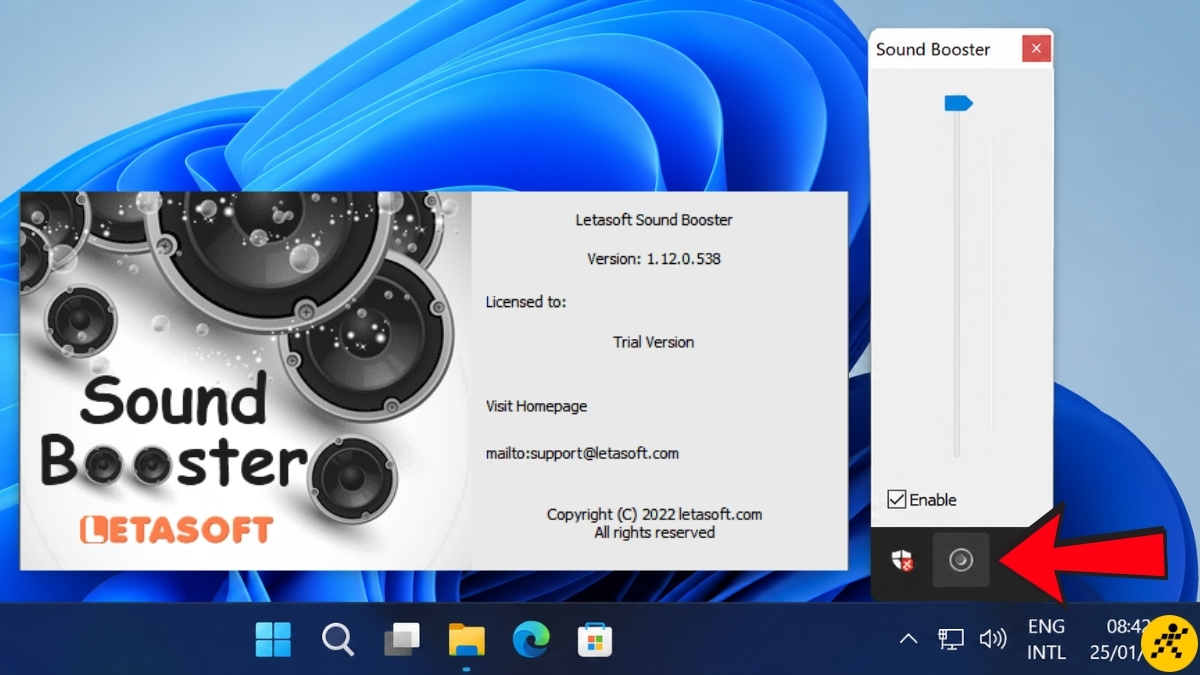Viewport: 1200px width, 675px height.
Task: Open the Sound Booster tray icon
Action: coord(961,560)
